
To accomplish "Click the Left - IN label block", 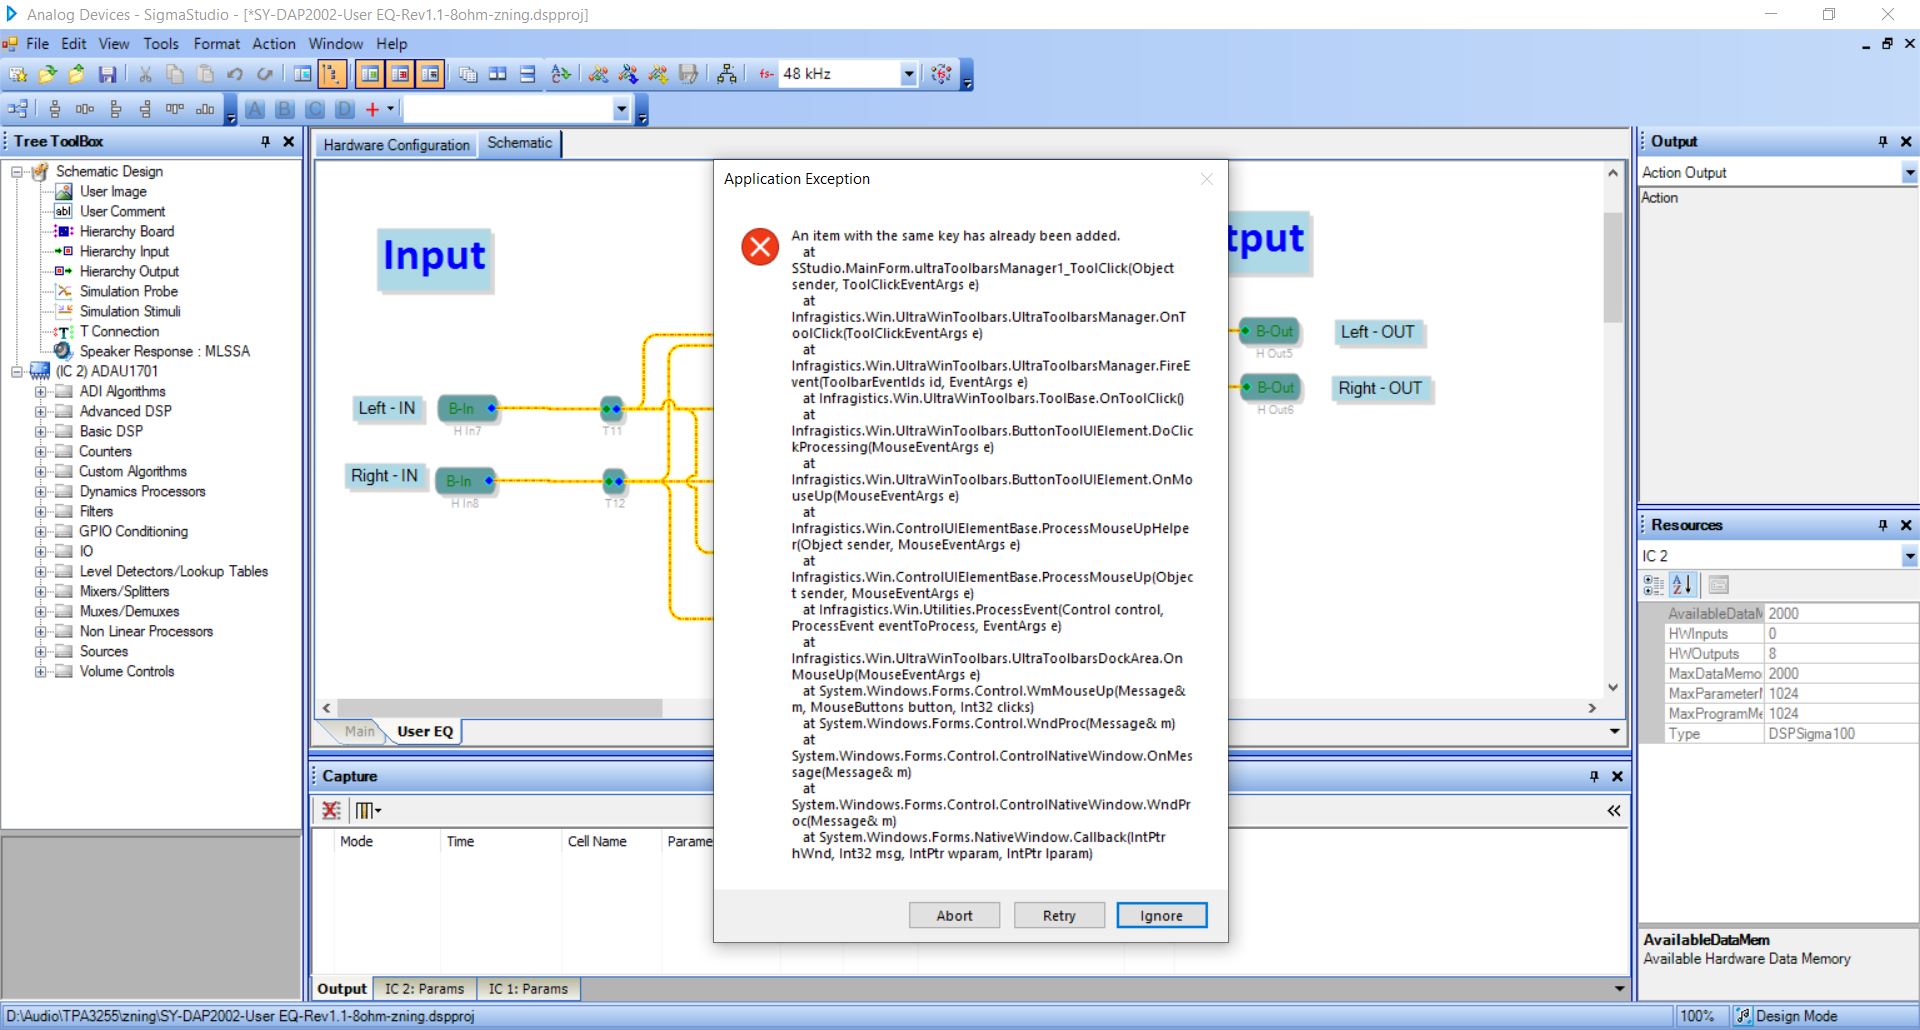I will (x=387, y=408).
